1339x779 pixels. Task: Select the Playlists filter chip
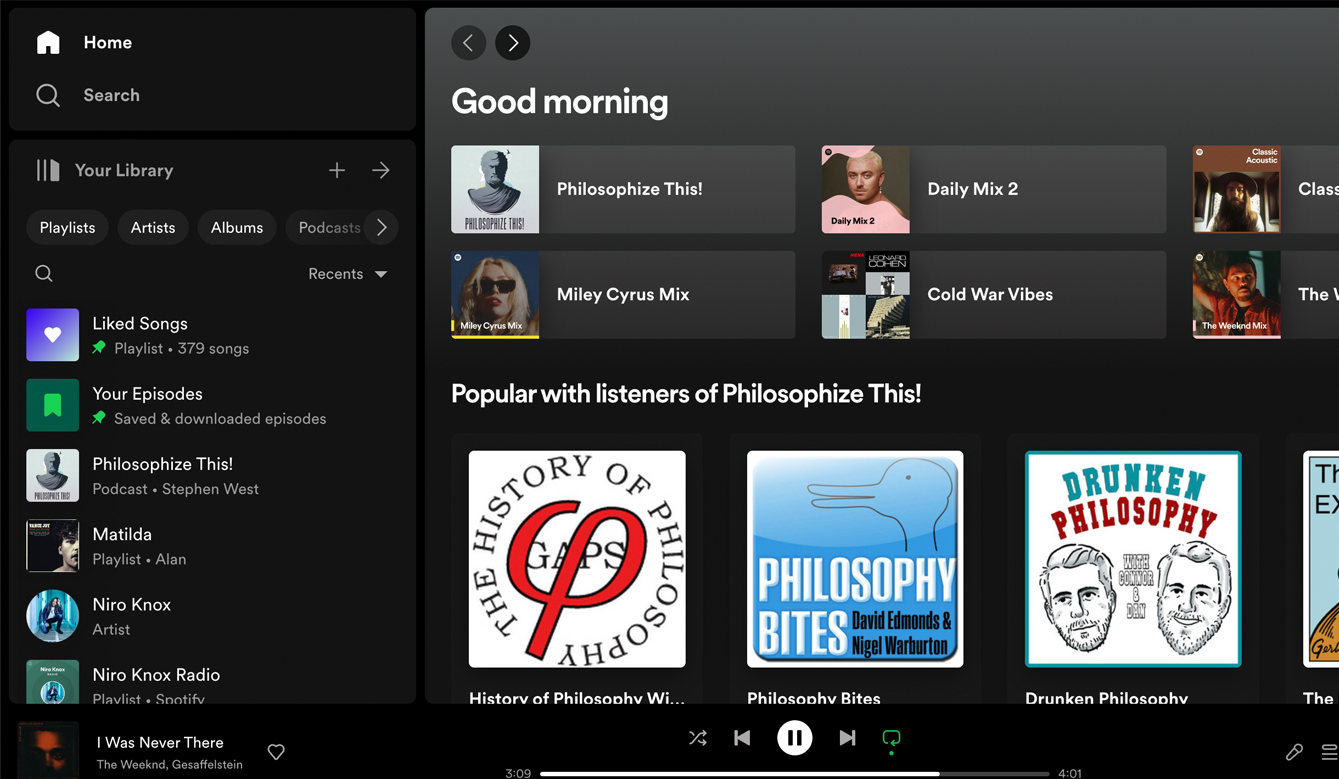[x=68, y=228]
